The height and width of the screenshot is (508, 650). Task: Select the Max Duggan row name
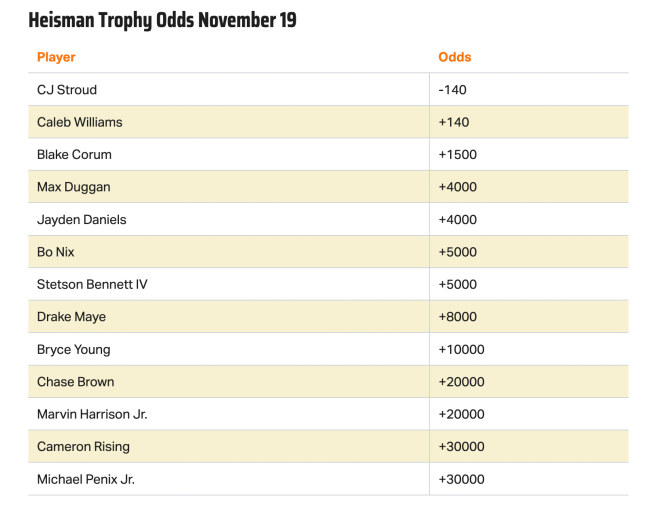pos(74,187)
